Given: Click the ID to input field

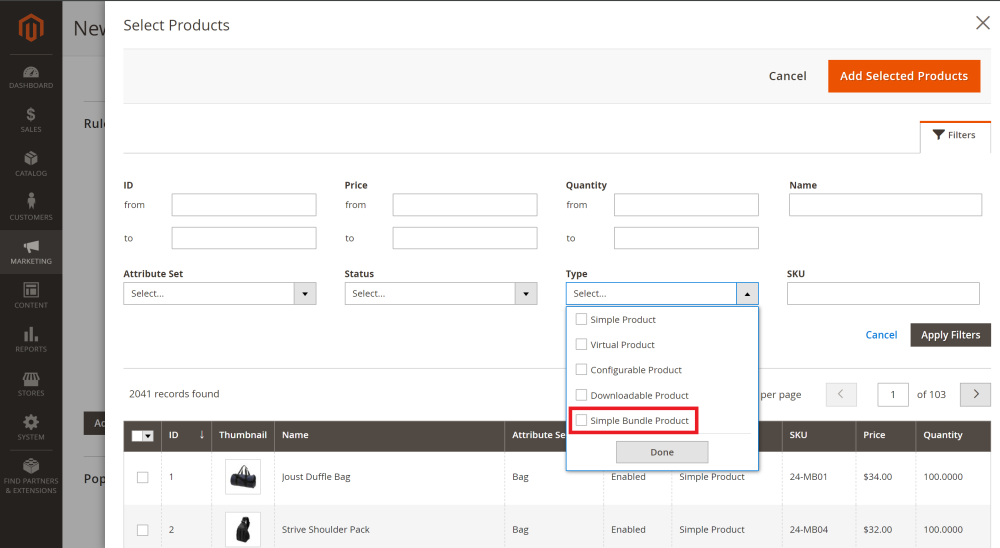Looking at the screenshot, I should click(244, 238).
